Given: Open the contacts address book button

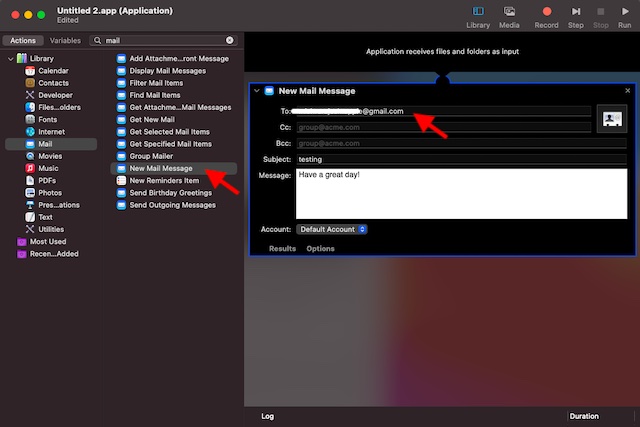Looking at the screenshot, I should (612, 119).
